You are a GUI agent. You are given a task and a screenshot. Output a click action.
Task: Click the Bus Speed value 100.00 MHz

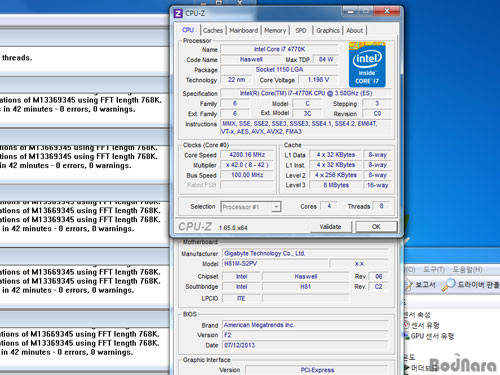[x=247, y=175]
